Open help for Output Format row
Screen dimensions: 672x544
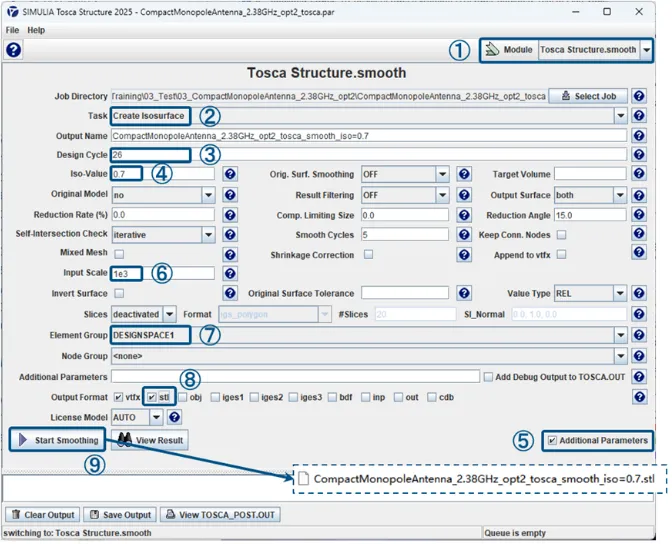coord(639,397)
